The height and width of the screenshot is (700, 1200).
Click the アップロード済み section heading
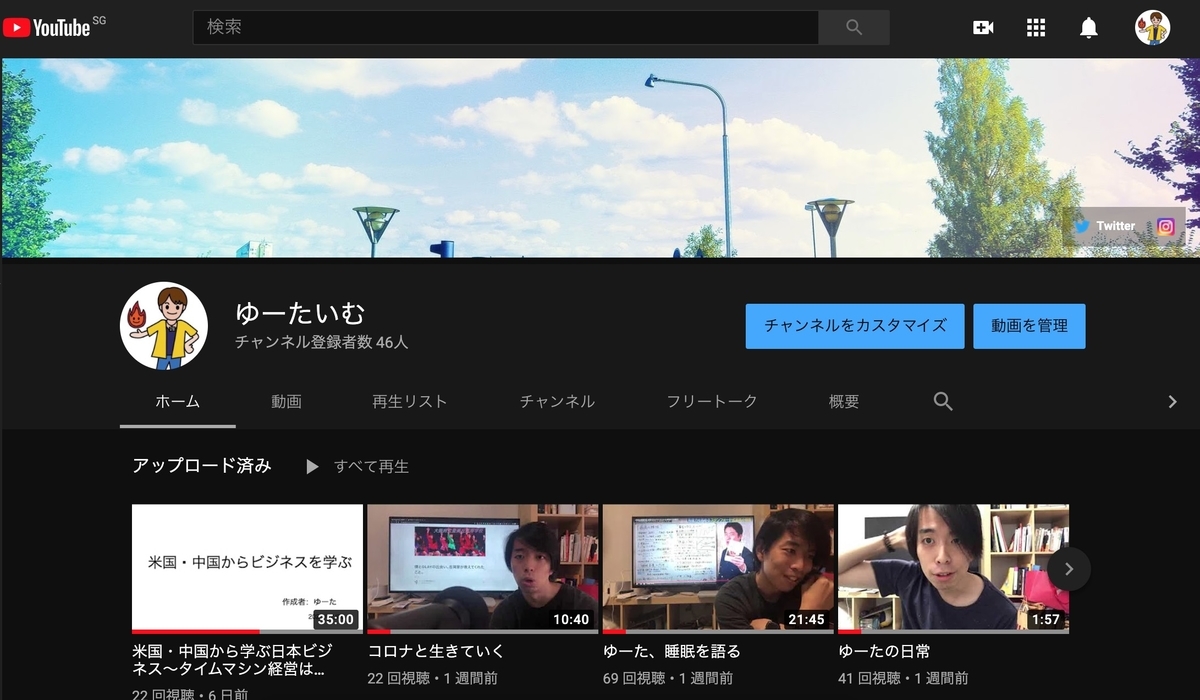[x=202, y=466]
